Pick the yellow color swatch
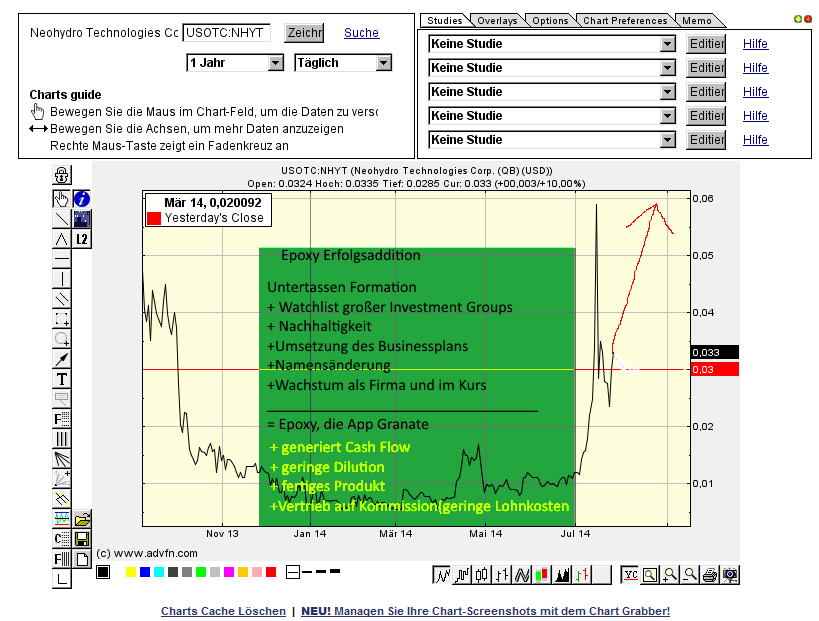 [131, 573]
